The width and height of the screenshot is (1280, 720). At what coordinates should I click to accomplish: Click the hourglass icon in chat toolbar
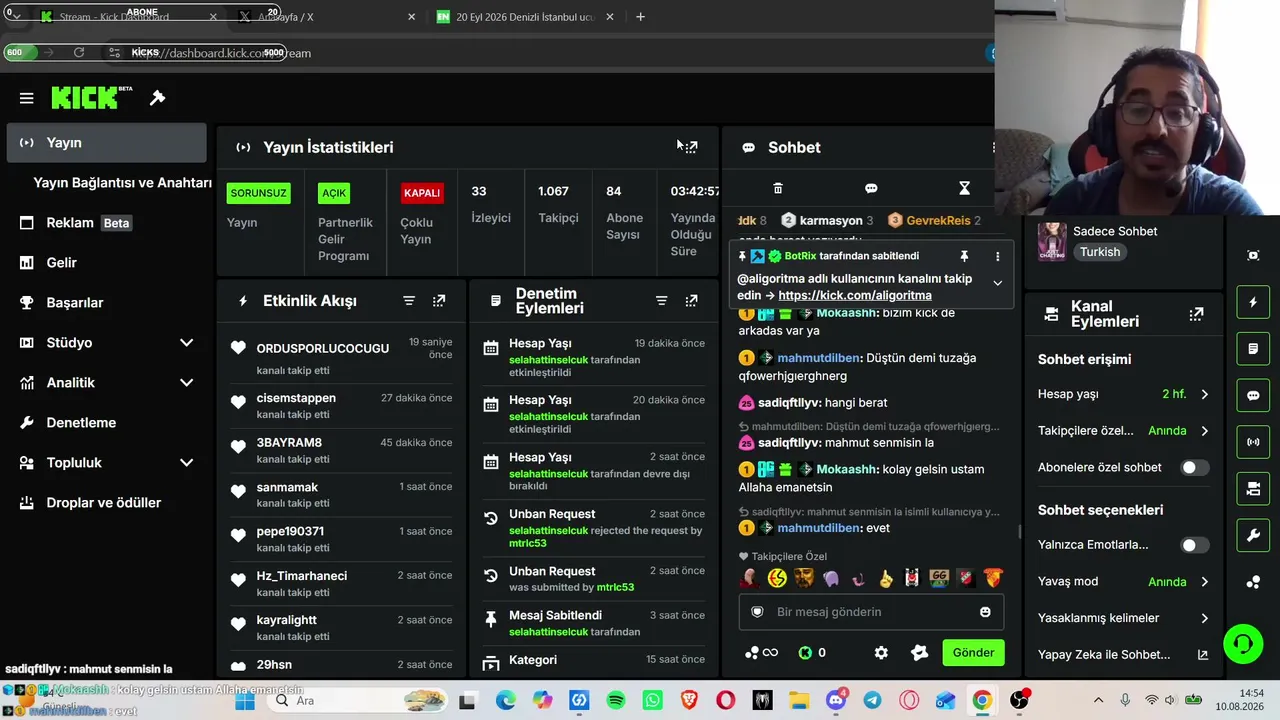coord(964,188)
